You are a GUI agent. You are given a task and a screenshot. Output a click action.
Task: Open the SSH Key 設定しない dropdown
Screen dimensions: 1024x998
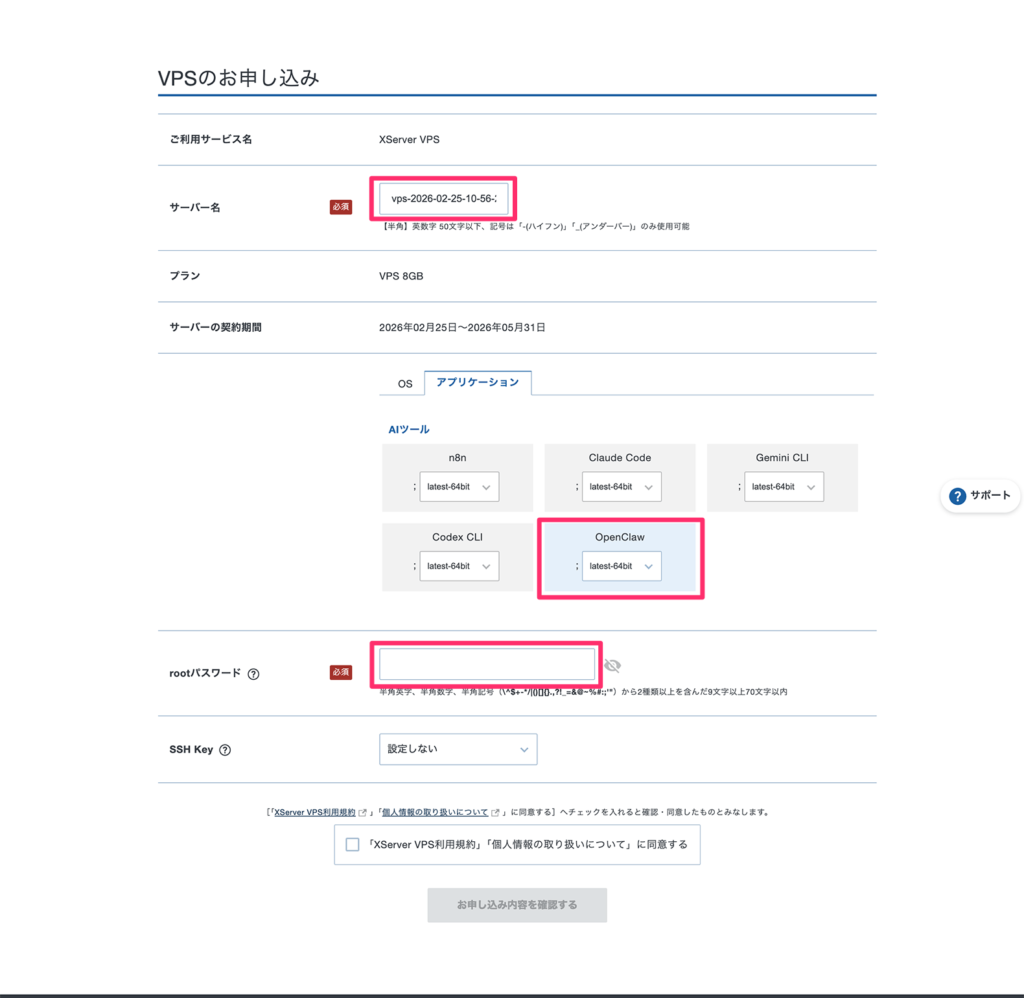[458, 748]
